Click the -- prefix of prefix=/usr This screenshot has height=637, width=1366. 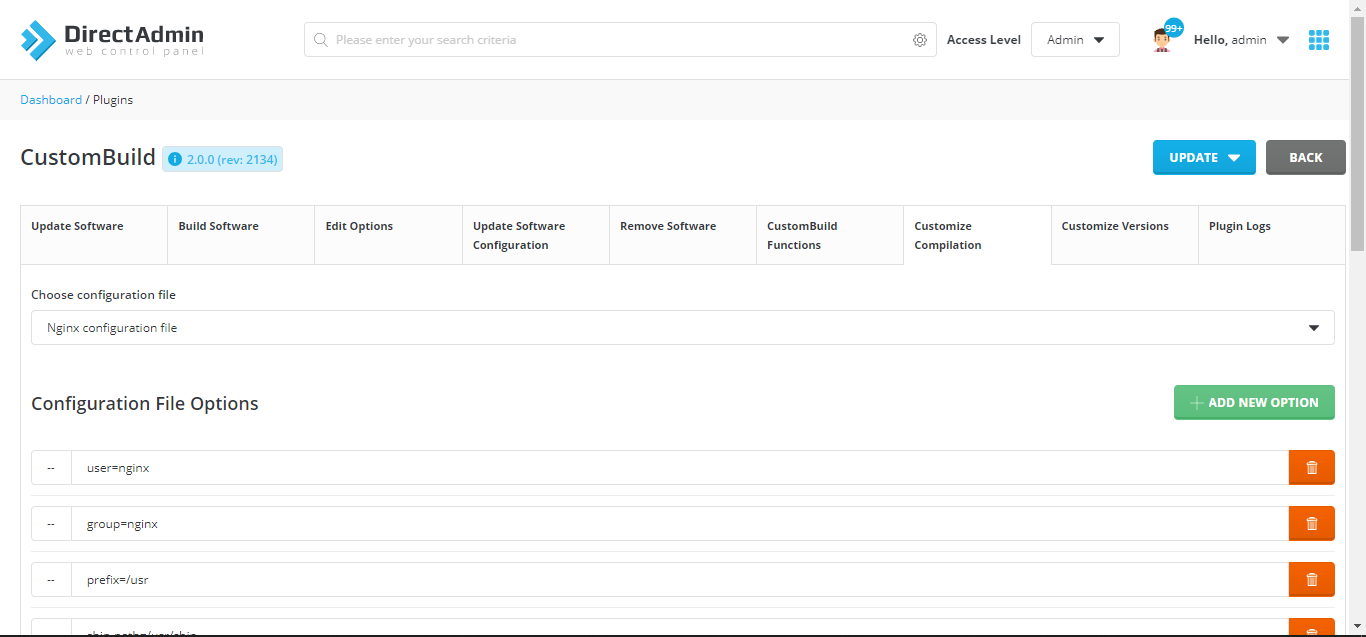click(x=51, y=579)
